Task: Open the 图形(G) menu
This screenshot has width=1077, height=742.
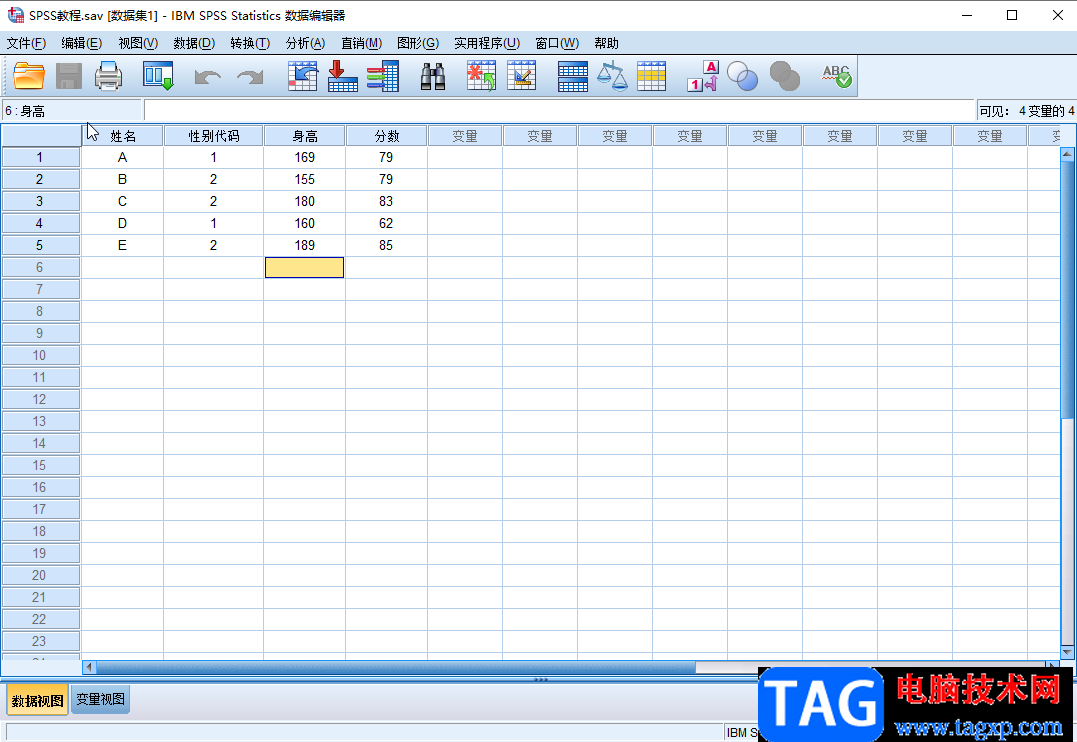Action: (x=418, y=43)
